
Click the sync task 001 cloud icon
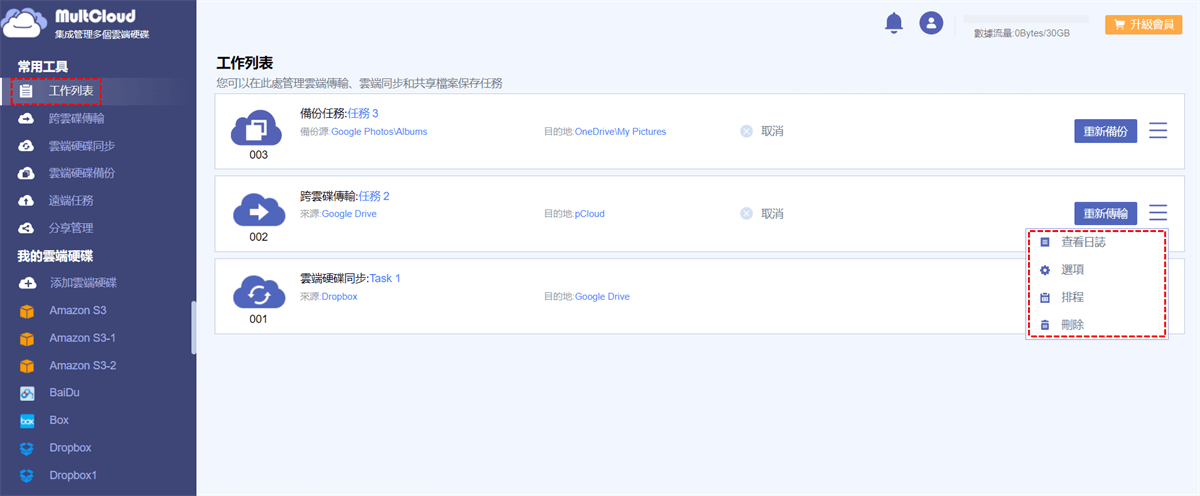tap(257, 294)
